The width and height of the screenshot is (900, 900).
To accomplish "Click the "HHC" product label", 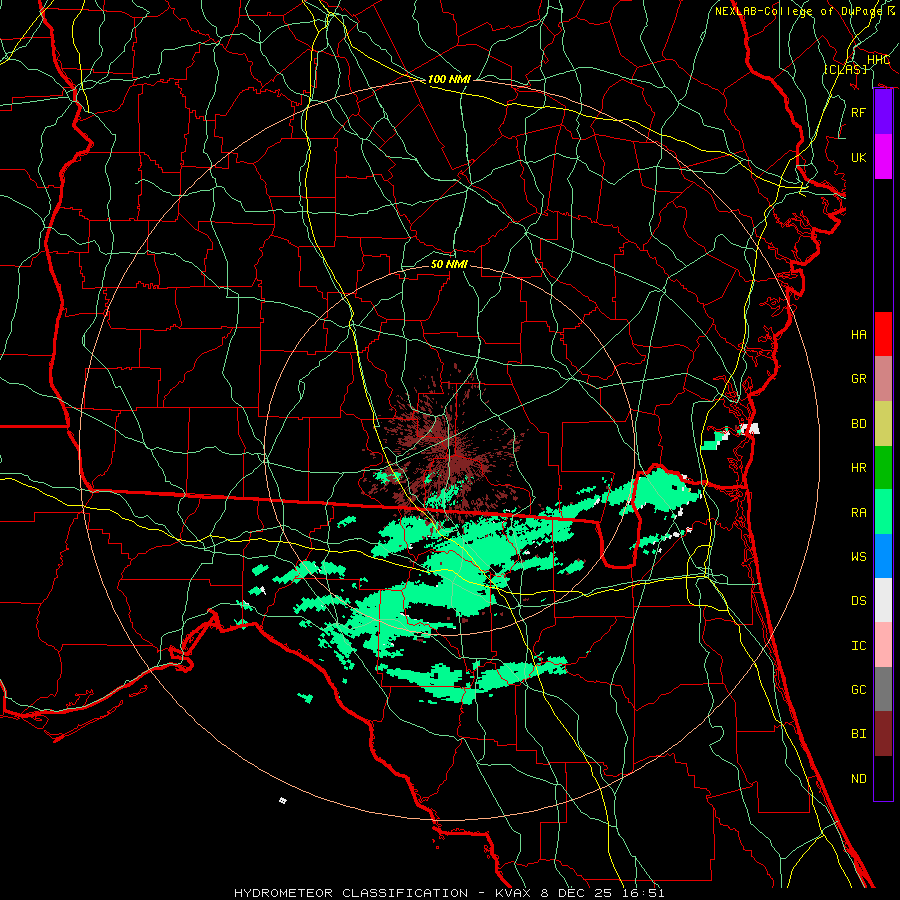I will click(x=878, y=60).
